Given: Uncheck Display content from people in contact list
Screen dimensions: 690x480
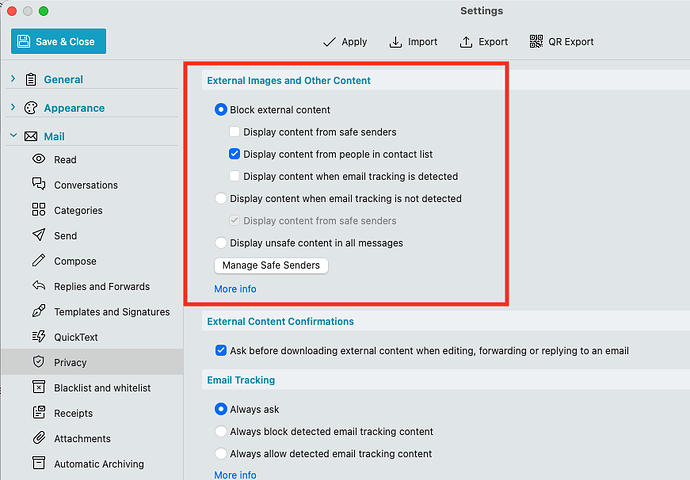Looking at the screenshot, I should 234,154.
